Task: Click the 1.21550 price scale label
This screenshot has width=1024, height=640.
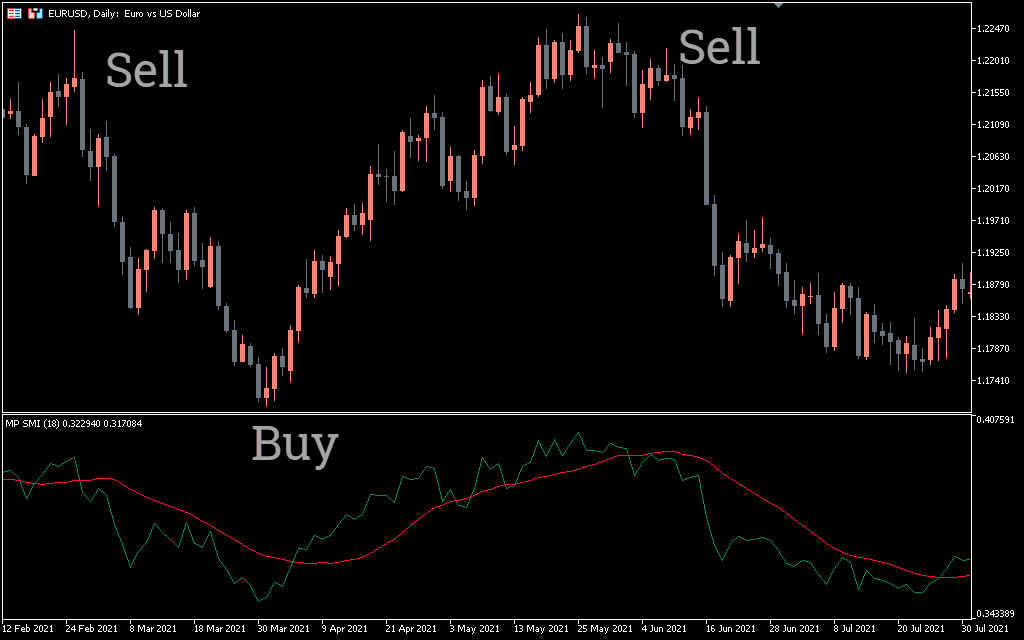Action: click(993, 93)
